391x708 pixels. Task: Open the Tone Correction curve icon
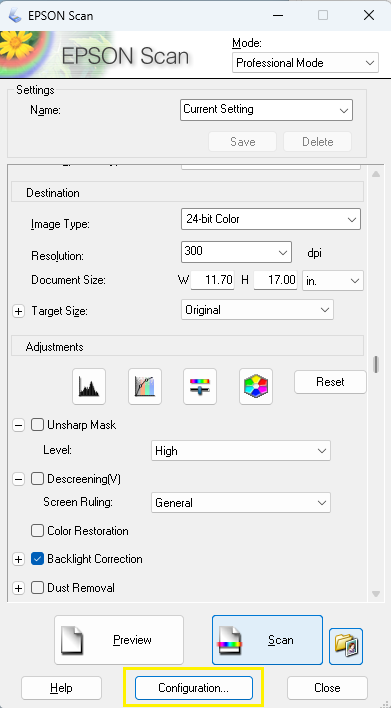click(145, 386)
